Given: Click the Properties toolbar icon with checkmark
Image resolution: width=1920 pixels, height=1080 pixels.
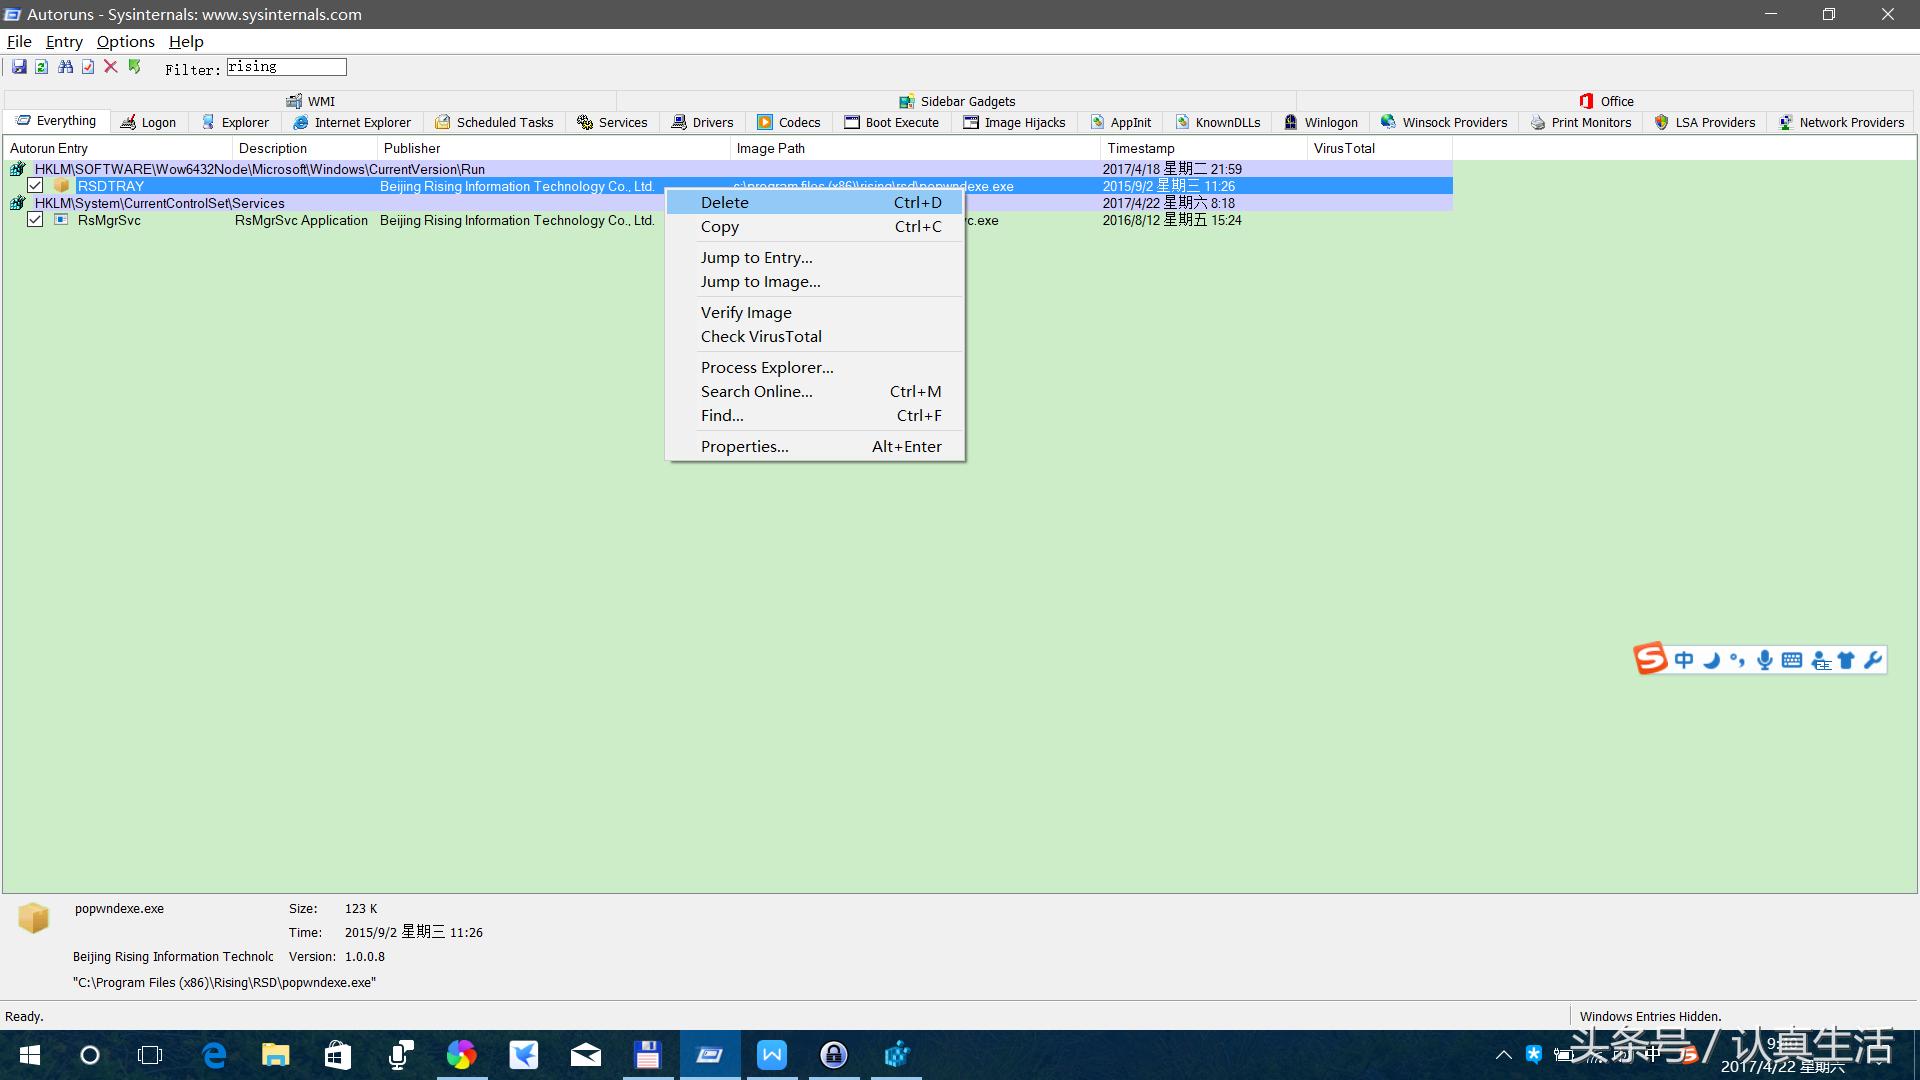Looking at the screenshot, I should coord(88,67).
